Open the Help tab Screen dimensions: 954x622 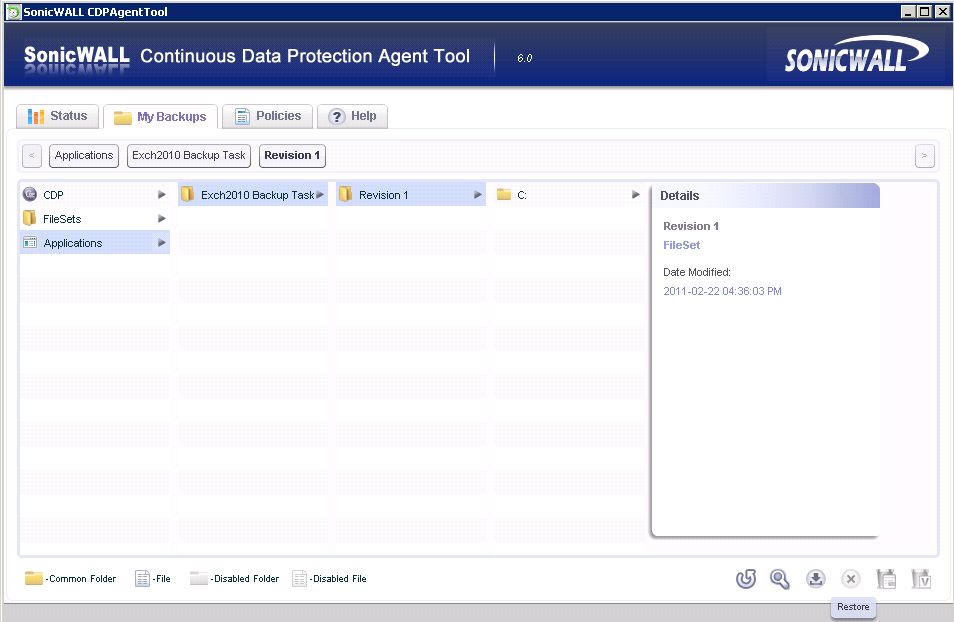tap(352, 116)
